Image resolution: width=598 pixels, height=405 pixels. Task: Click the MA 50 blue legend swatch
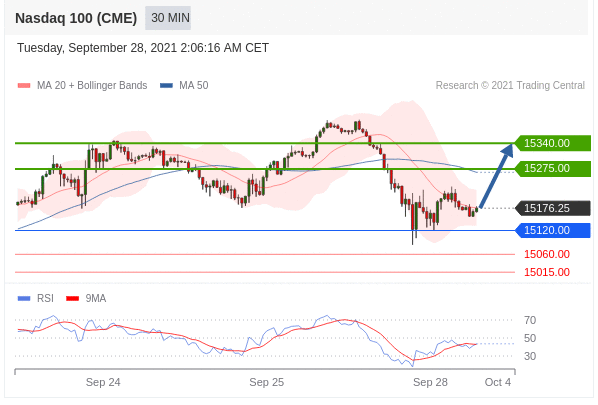(166, 85)
